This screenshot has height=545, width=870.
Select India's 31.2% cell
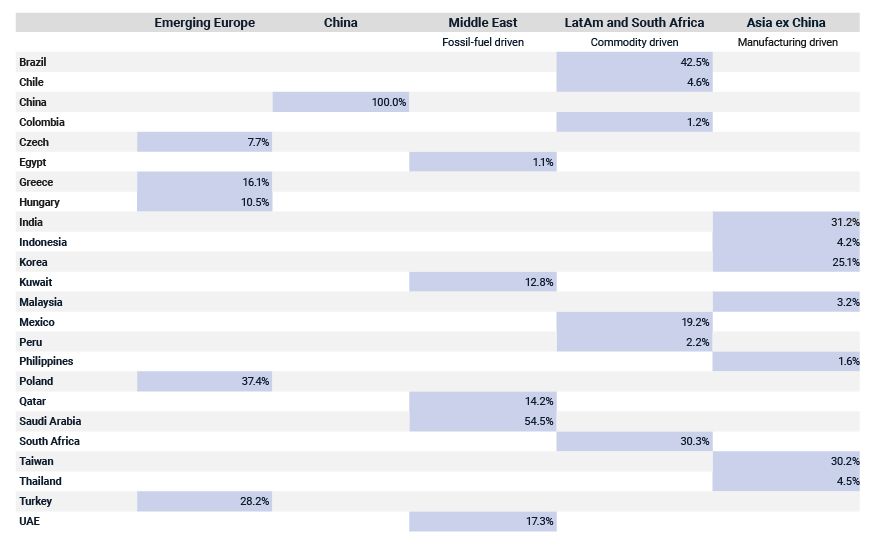(786, 222)
